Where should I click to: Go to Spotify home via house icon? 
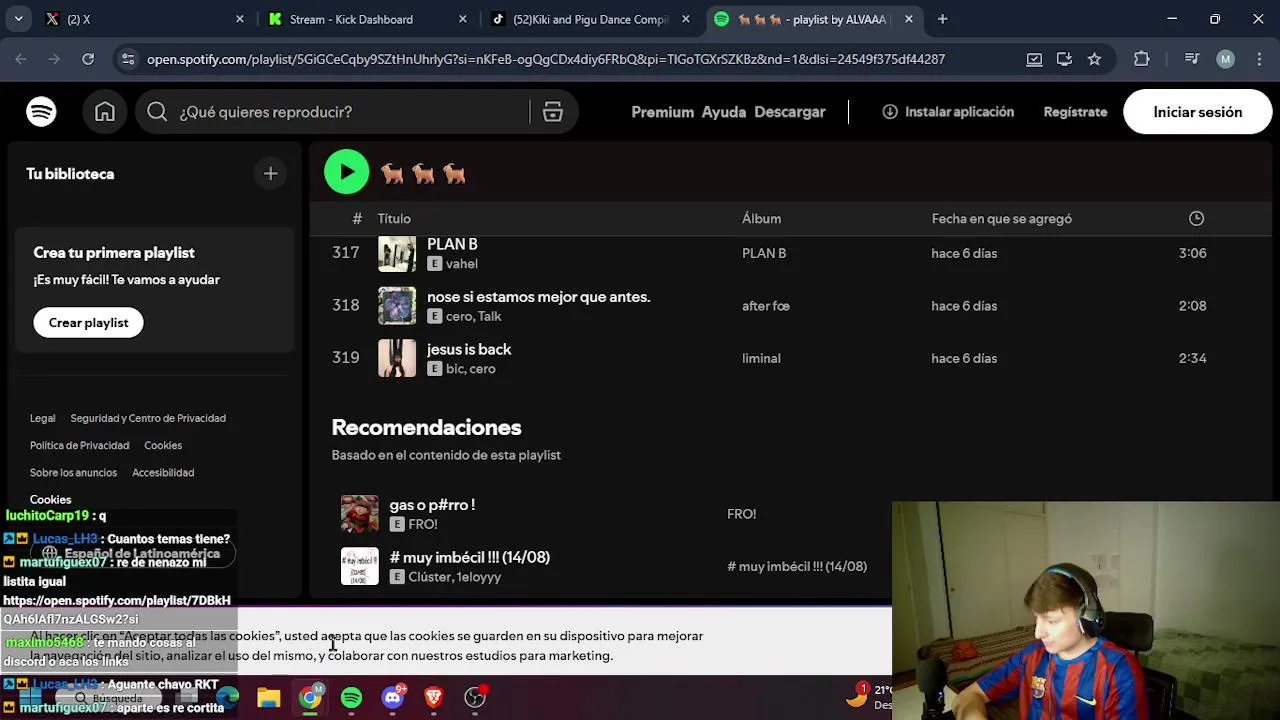(x=105, y=112)
